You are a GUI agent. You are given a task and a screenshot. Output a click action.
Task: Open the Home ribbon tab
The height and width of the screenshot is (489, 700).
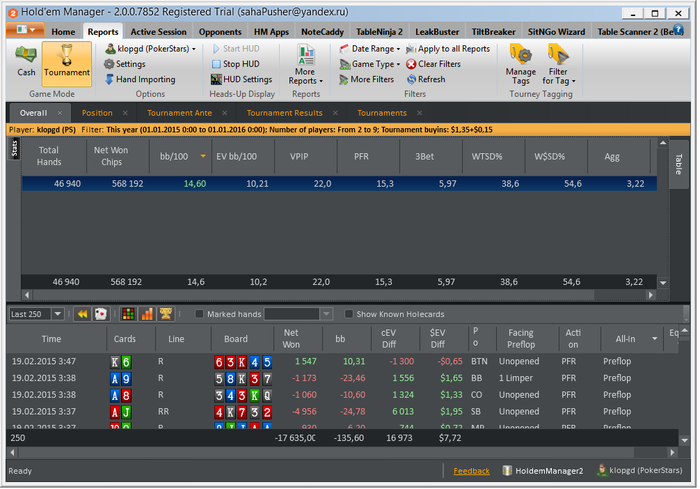coord(63,32)
